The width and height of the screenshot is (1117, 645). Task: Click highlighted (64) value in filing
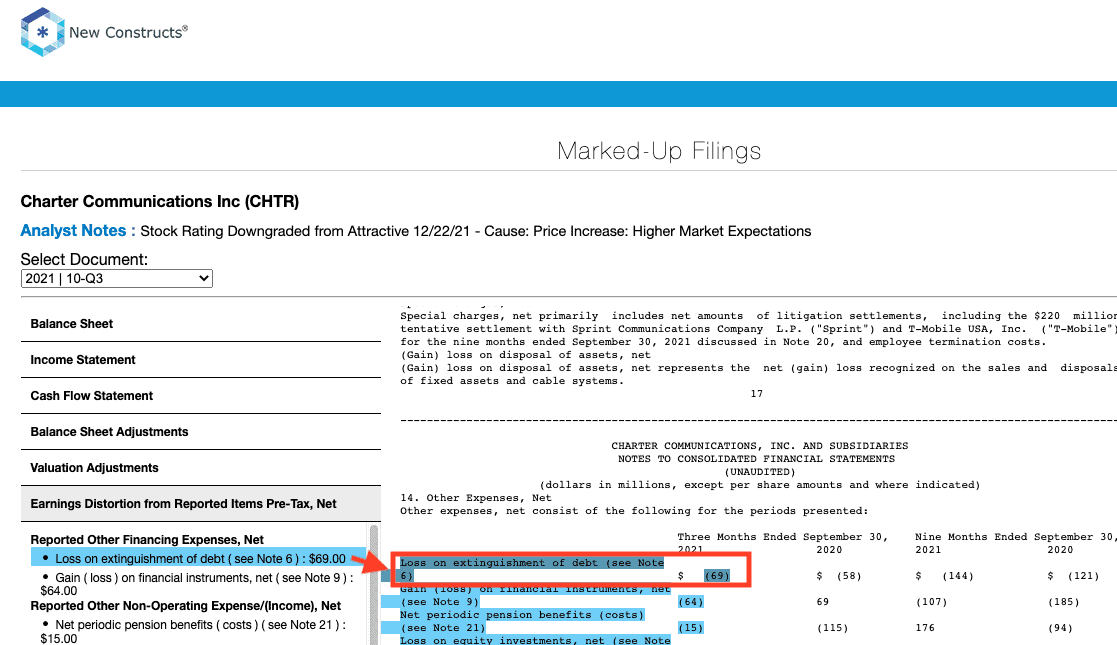click(x=690, y=602)
